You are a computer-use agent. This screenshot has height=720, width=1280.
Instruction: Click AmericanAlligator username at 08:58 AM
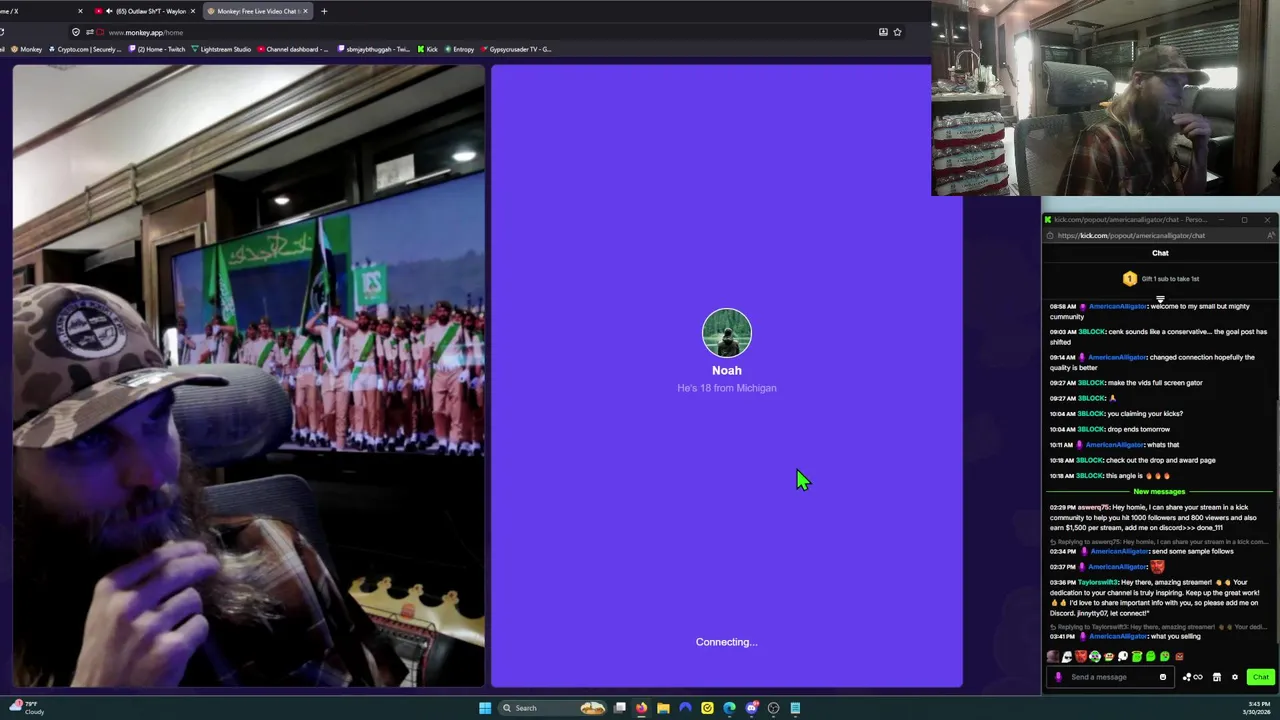coord(1118,307)
